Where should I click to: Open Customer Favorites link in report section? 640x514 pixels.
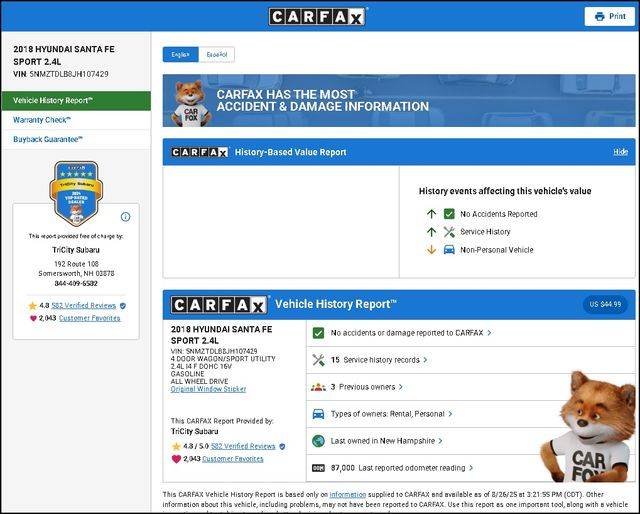[x=233, y=459]
